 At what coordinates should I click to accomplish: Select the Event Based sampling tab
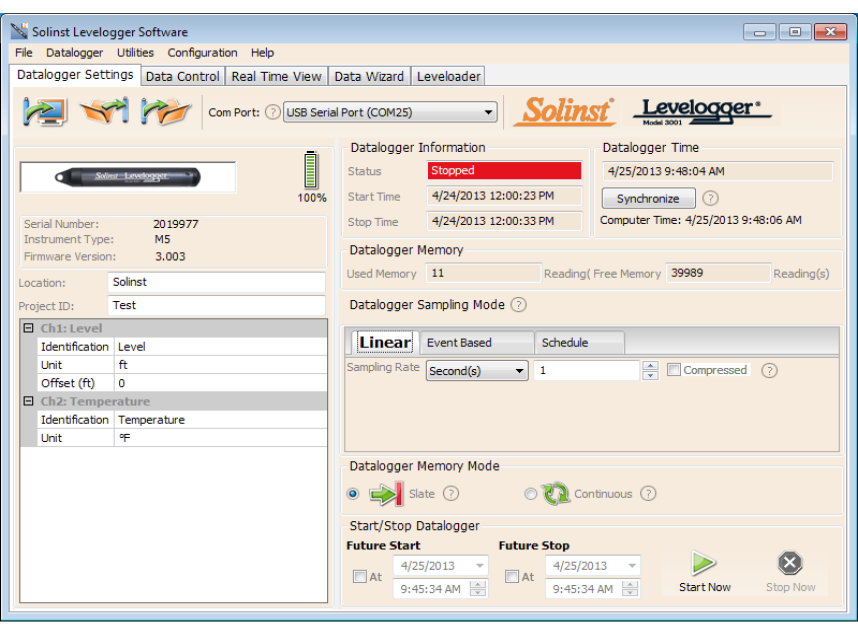point(477,342)
